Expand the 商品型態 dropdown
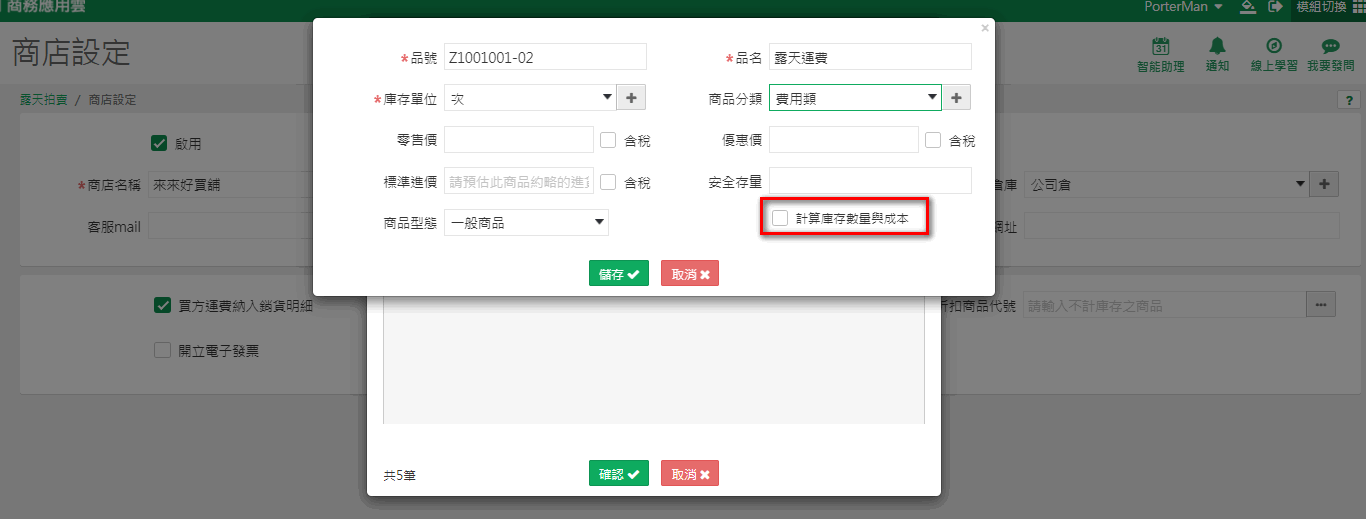Viewport: 1366px width, 519px height. (x=526, y=222)
